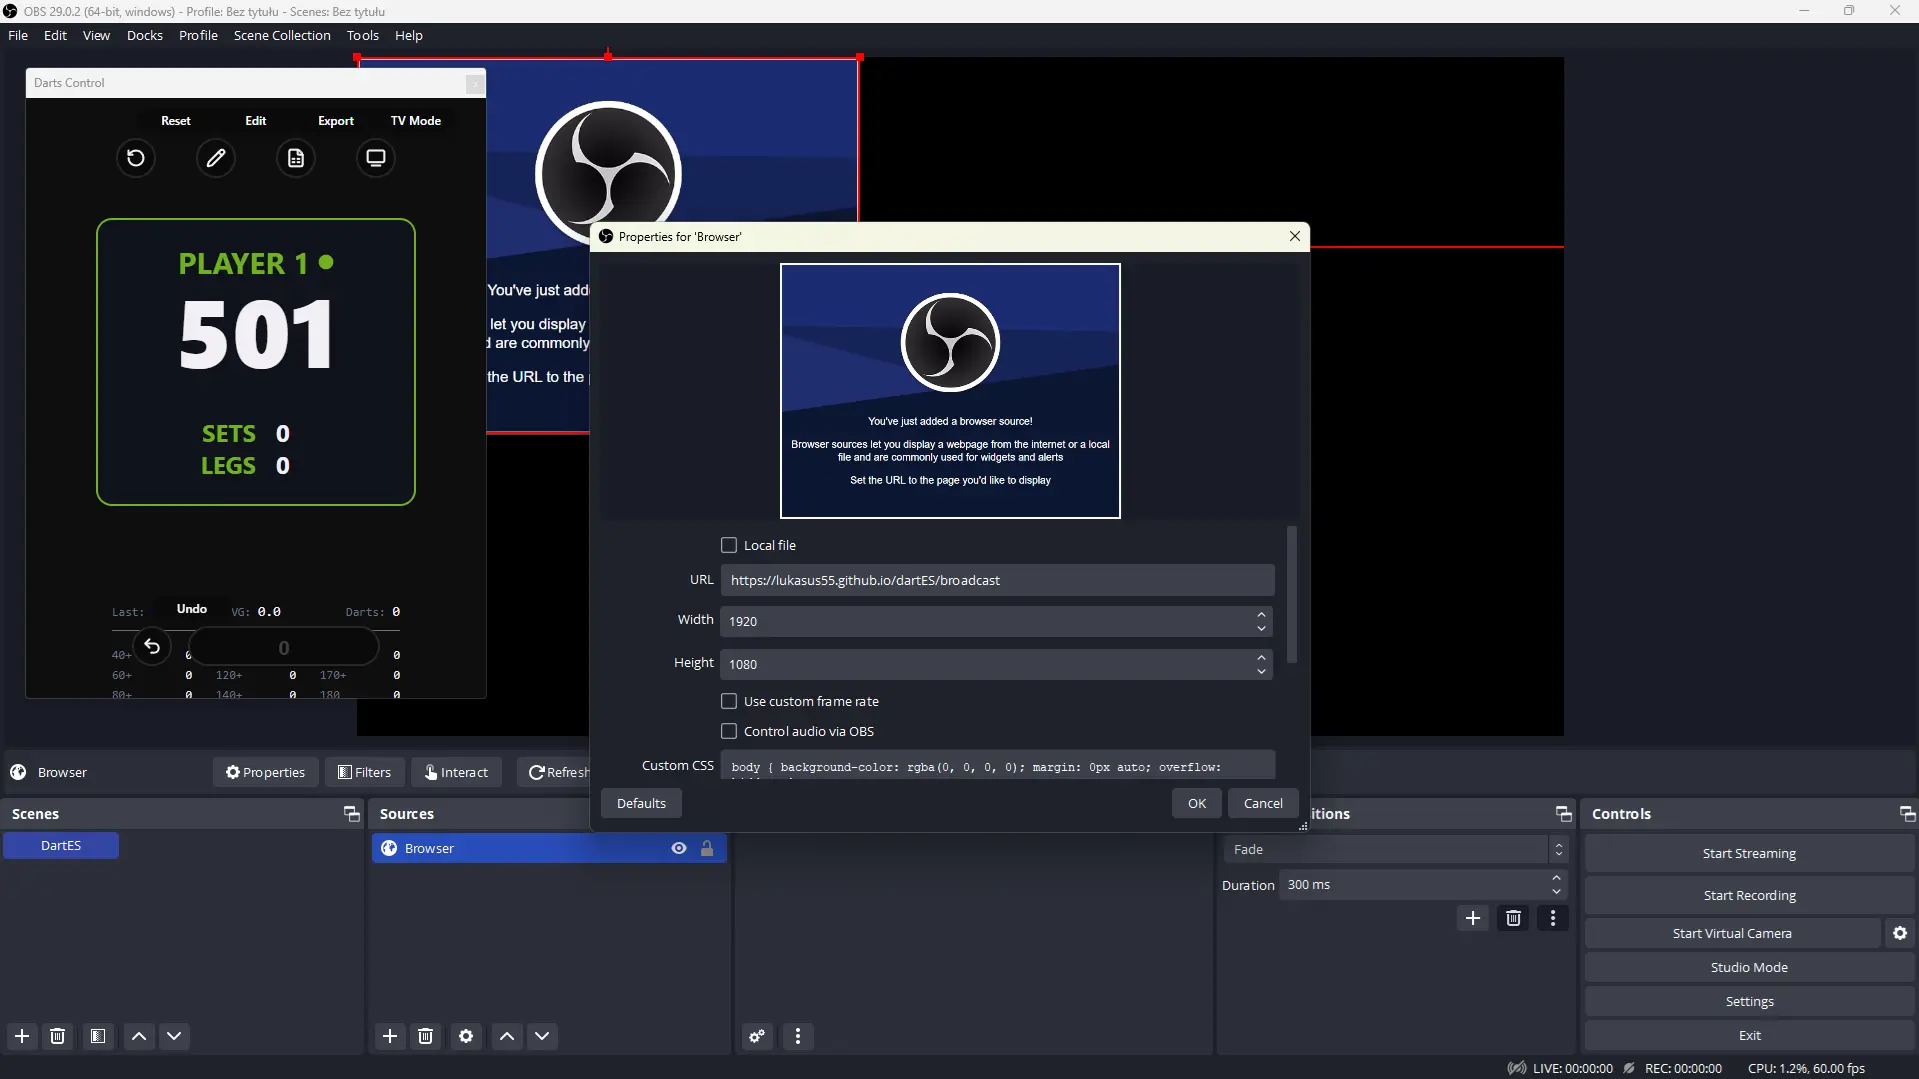Check Use custom frame rate
1919x1079 pixels.
tap(729, 701)
